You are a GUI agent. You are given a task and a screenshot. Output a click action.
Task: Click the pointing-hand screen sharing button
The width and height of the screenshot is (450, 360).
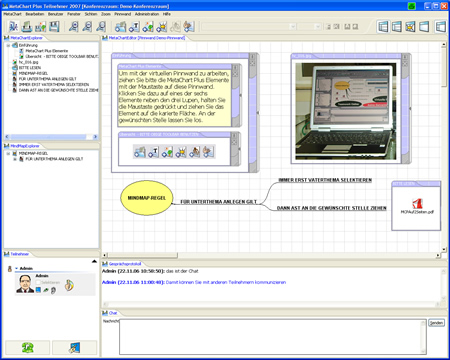[75, 347]
